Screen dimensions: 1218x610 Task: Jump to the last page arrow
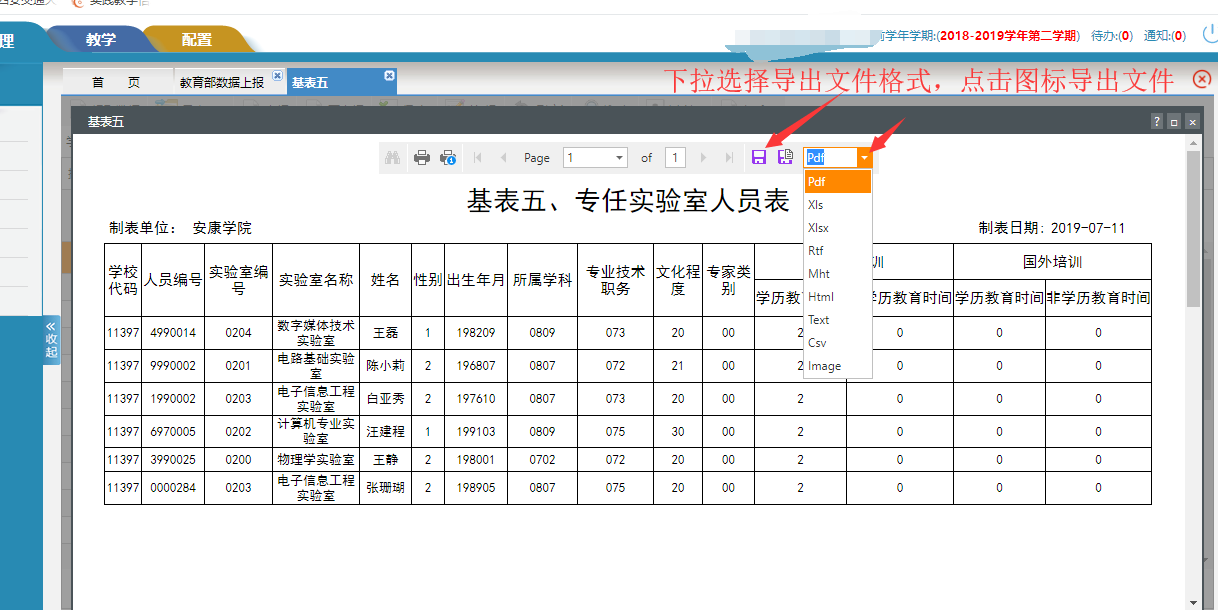click(x=729, y=158)
